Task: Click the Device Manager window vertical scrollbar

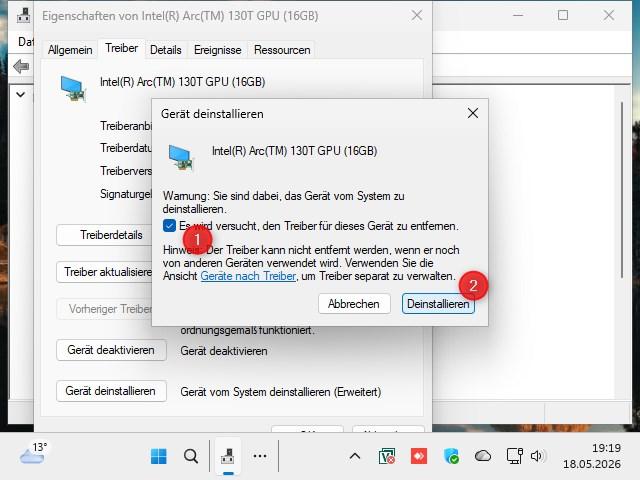Action: (x=622, y=190)
